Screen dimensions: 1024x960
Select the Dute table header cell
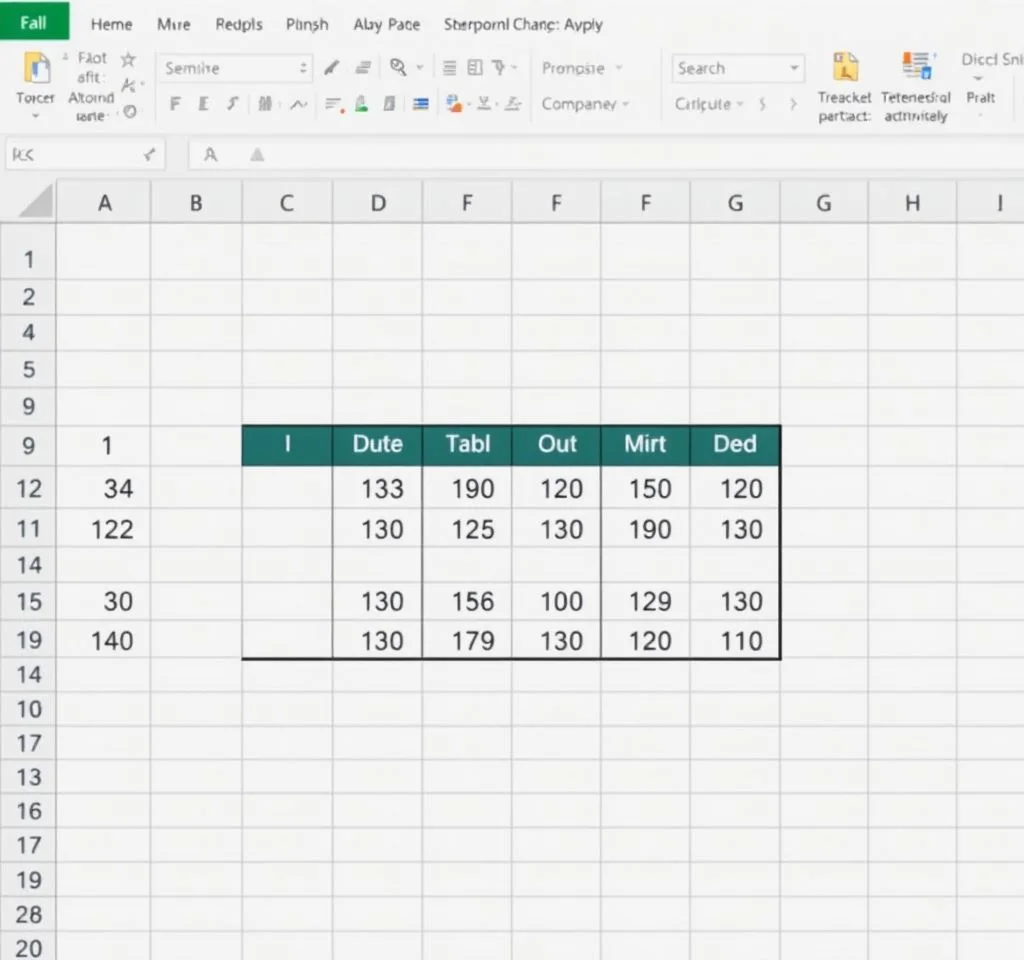pyautogui.click(x=377, y=445)
